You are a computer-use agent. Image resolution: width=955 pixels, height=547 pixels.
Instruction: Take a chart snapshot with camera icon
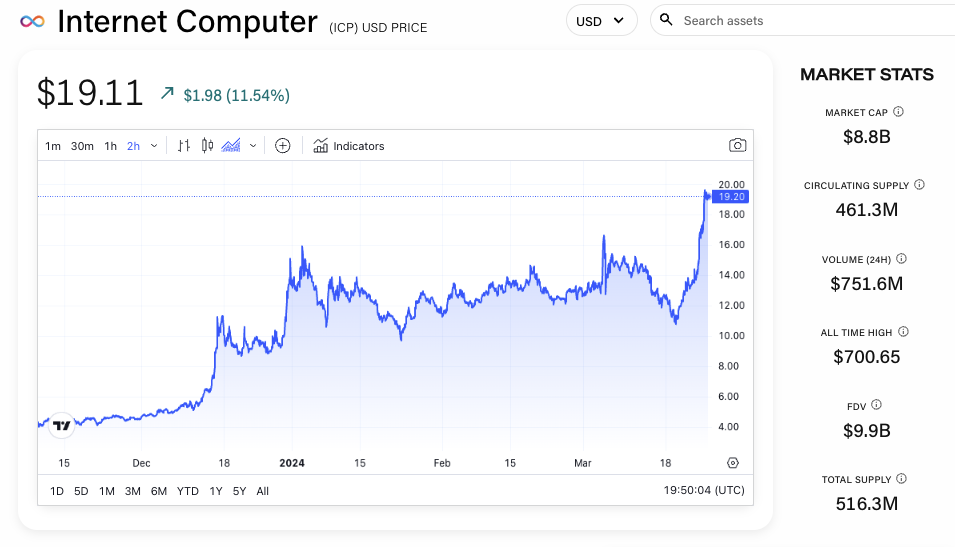[x=737, y=146]
